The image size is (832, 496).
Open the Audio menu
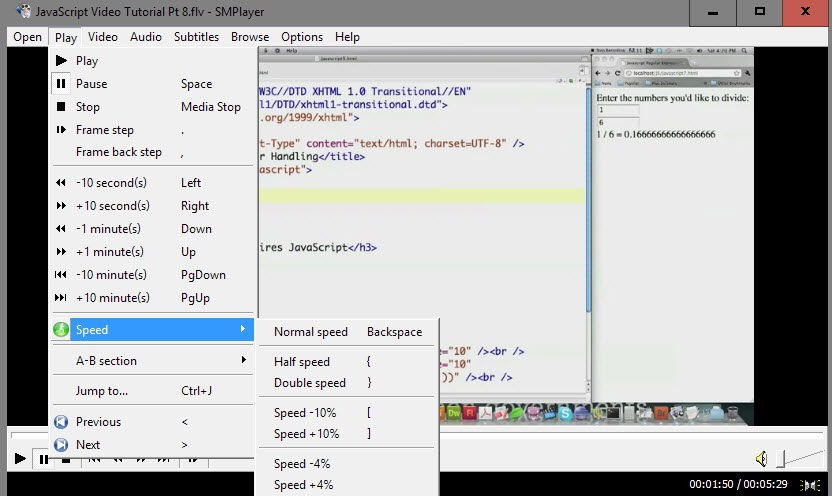point(145,37)
